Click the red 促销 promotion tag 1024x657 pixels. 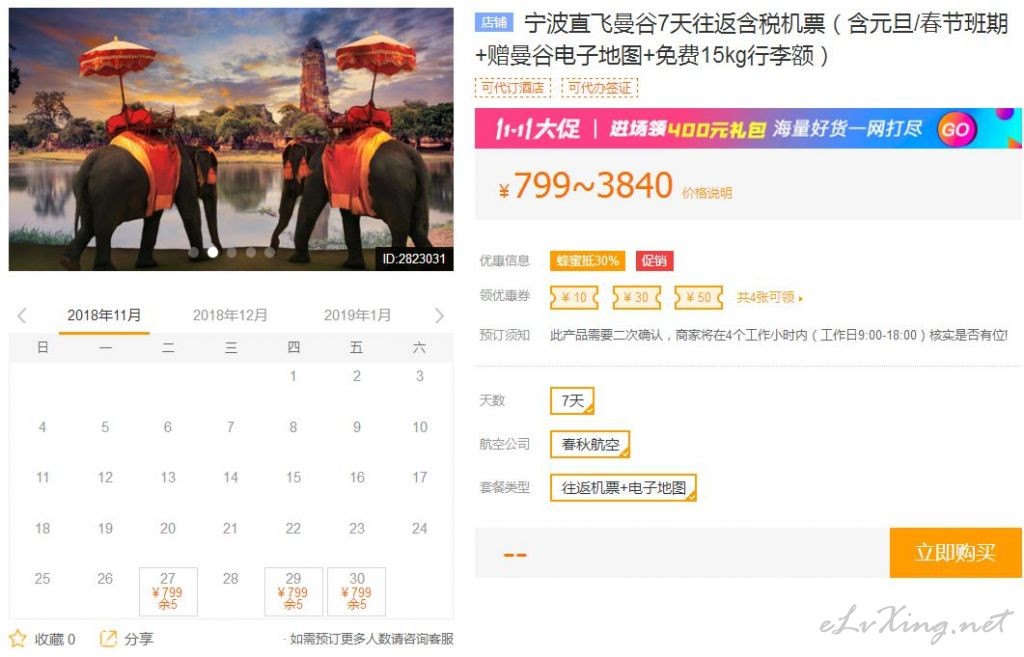654,261
